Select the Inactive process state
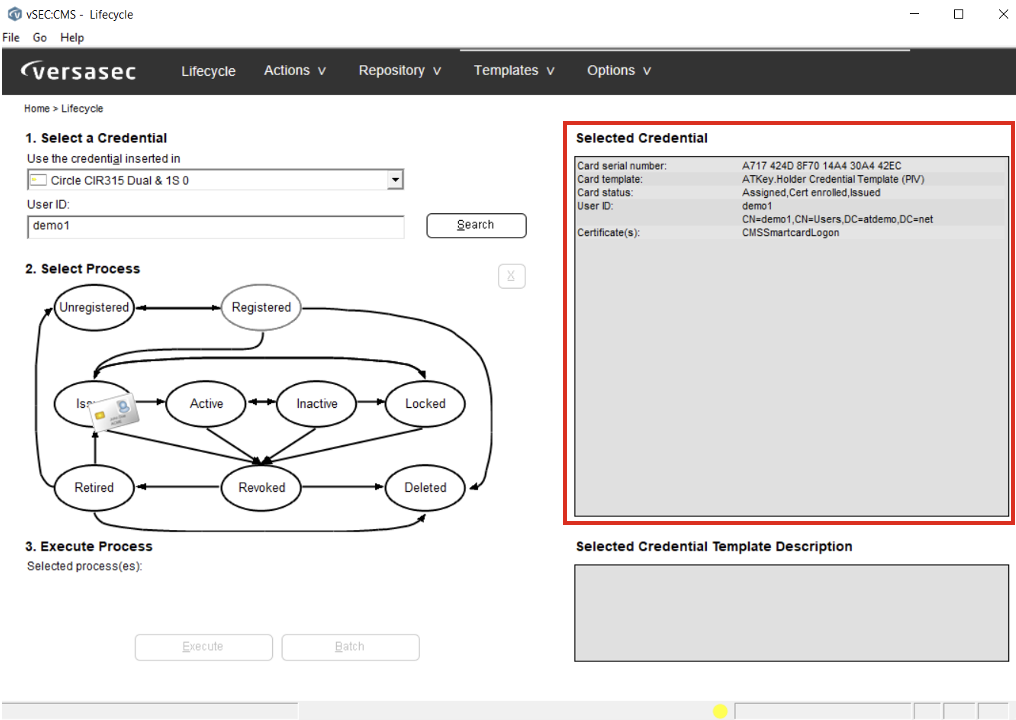 tap(317, 404)
